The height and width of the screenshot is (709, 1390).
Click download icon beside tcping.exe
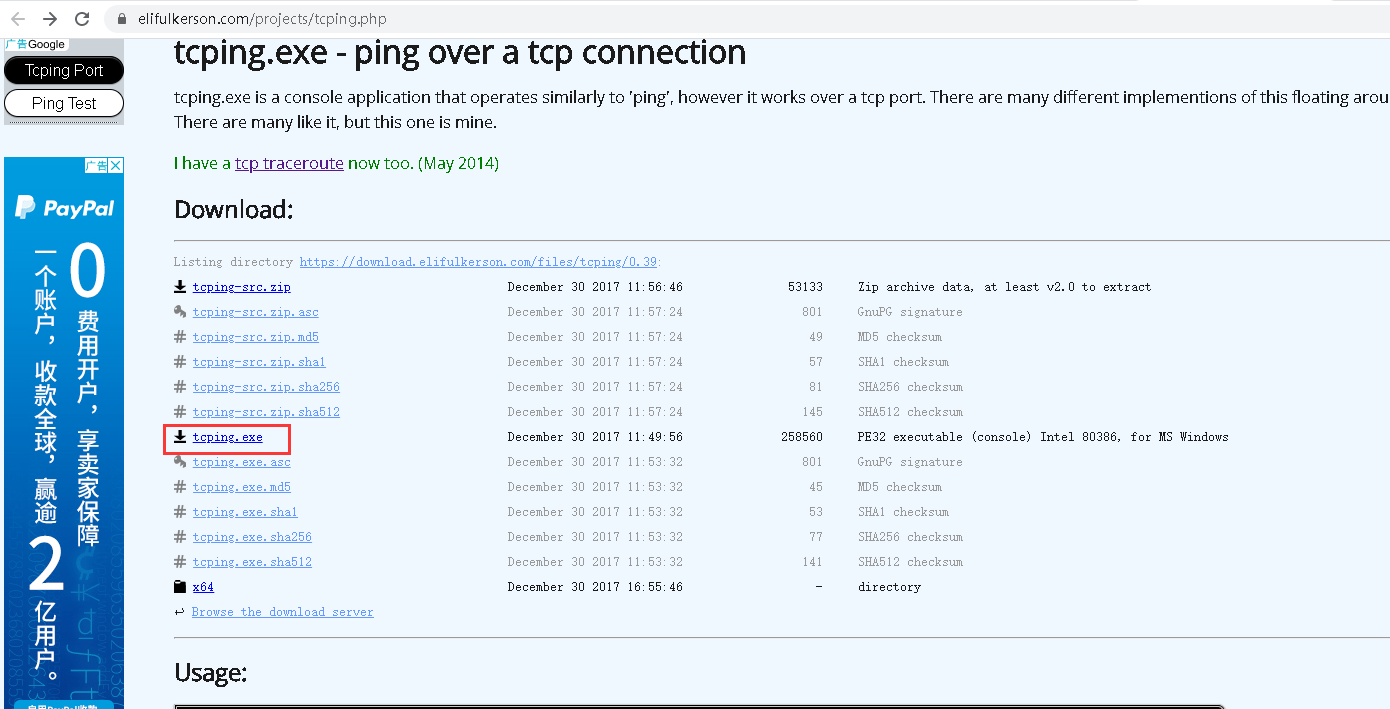click(x=180, y=437)
